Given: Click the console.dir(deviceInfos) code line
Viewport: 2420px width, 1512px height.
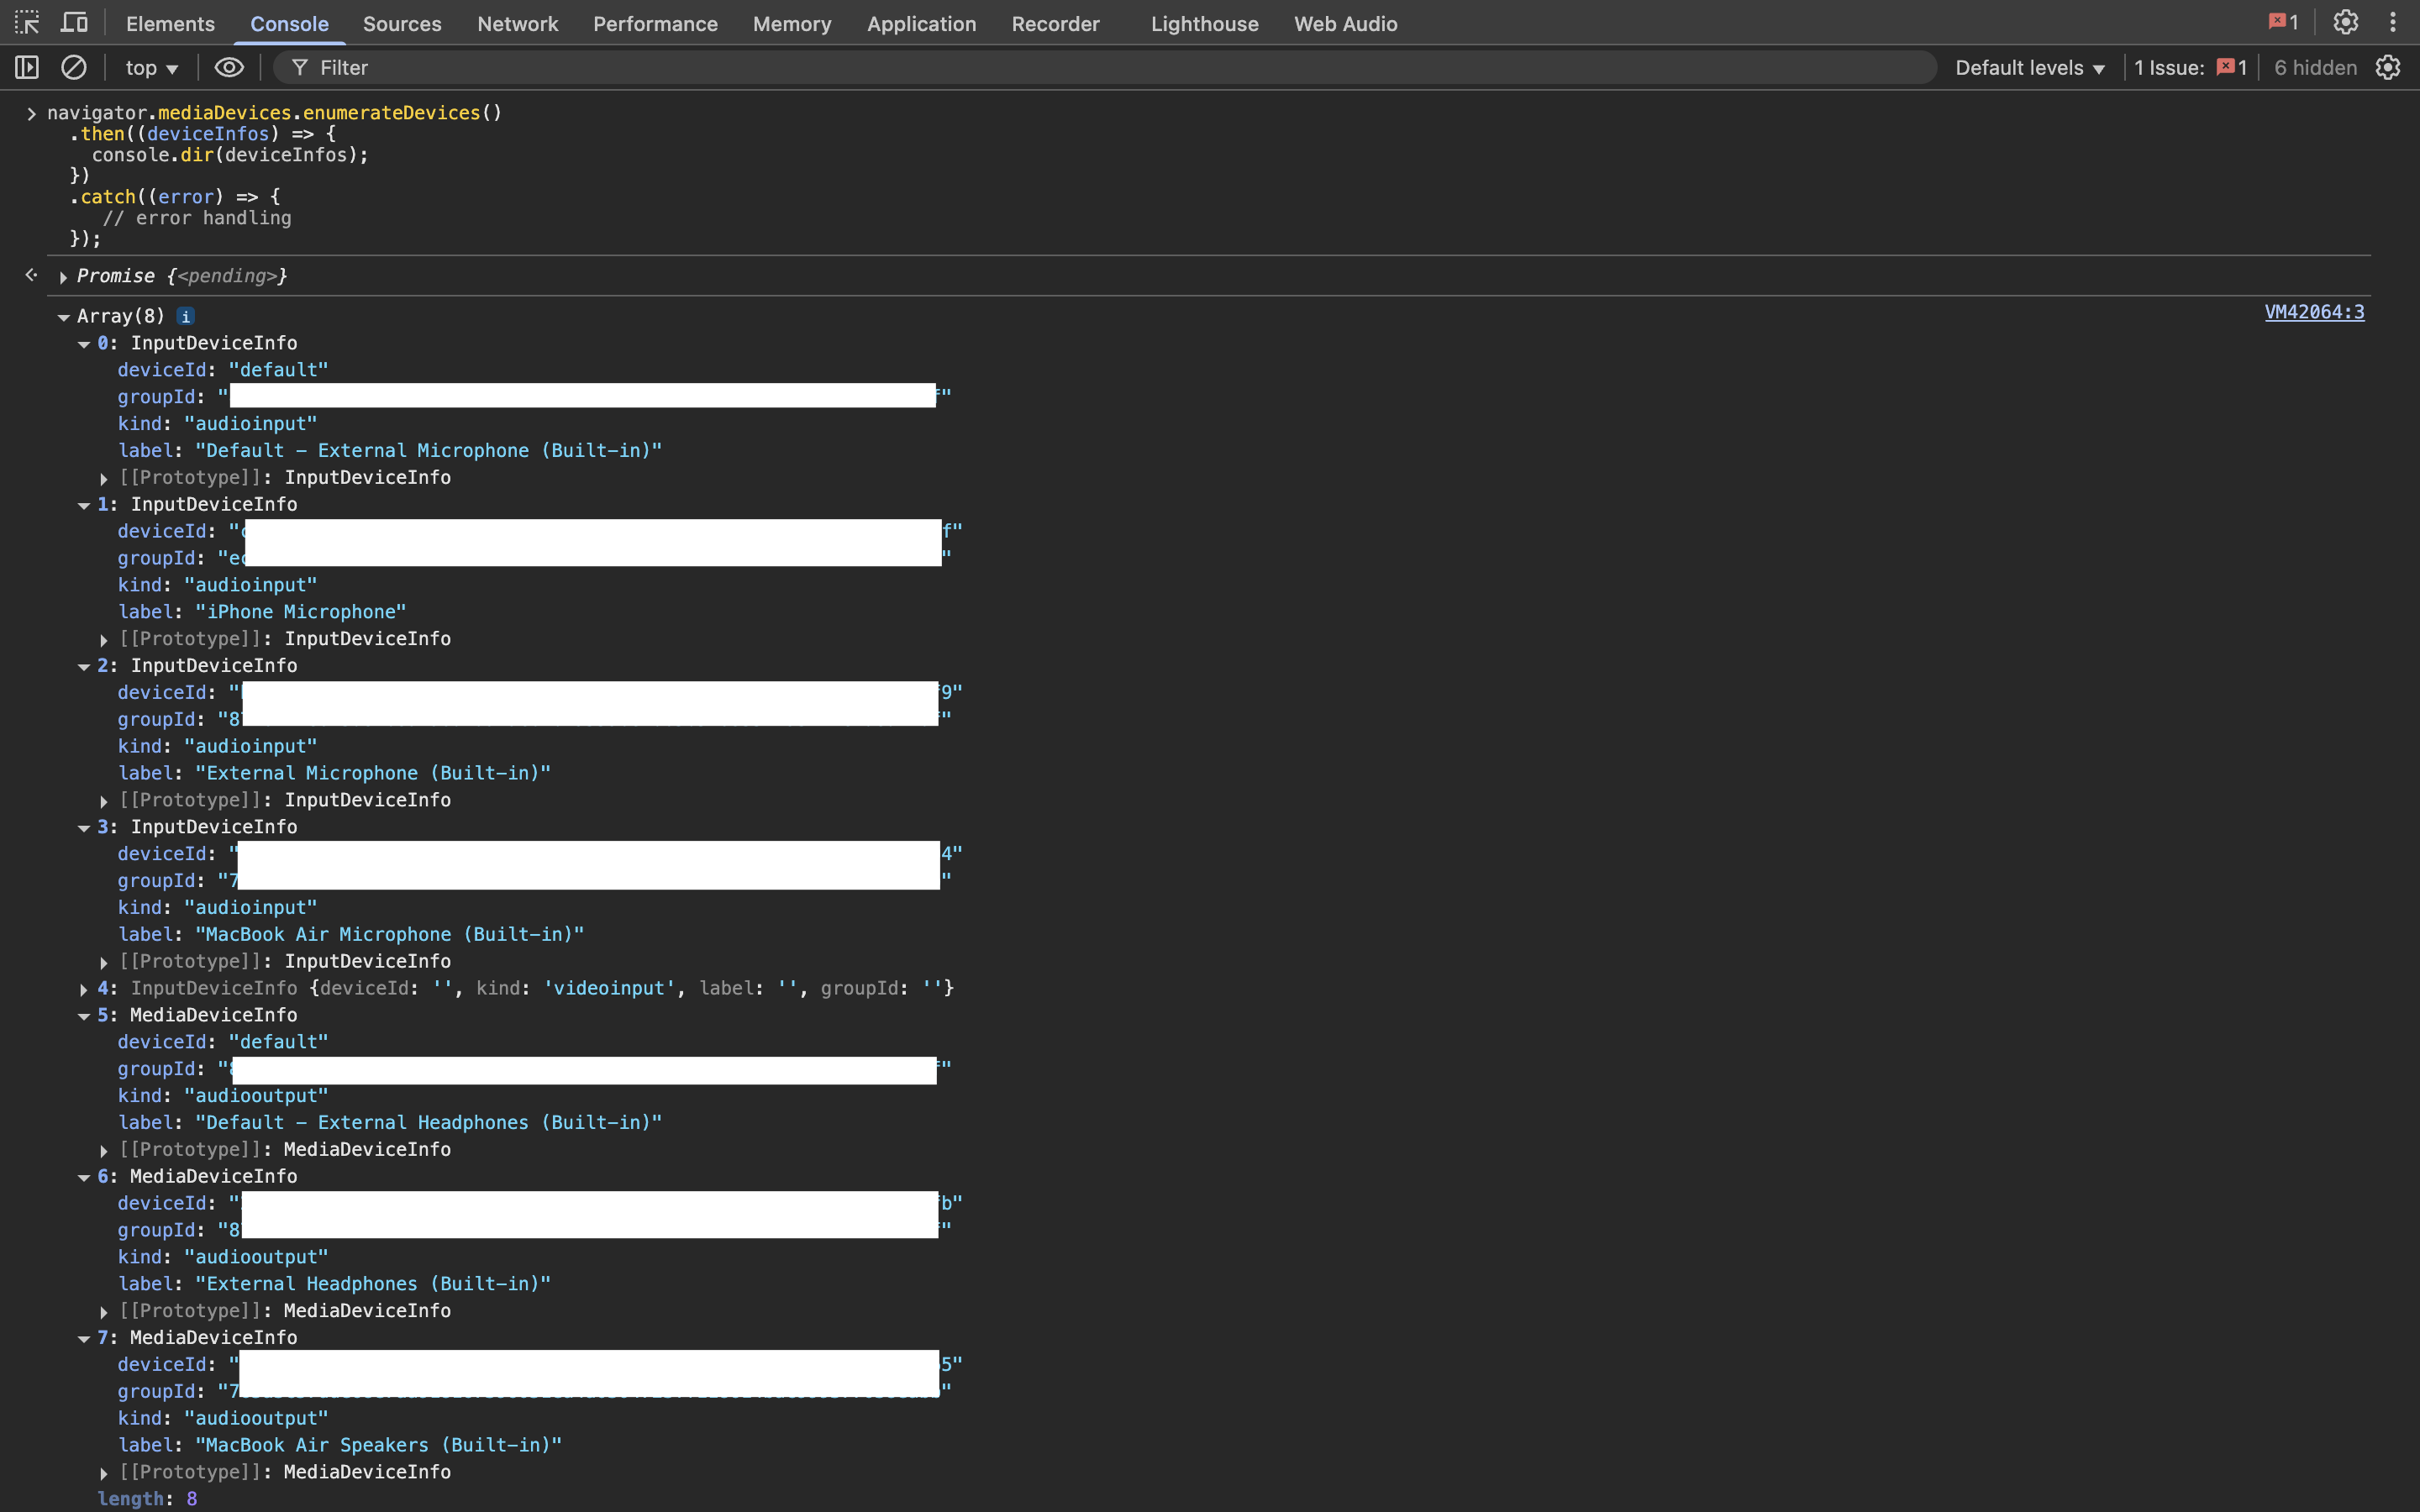Looking at the screenshot, I should point(230,155).
